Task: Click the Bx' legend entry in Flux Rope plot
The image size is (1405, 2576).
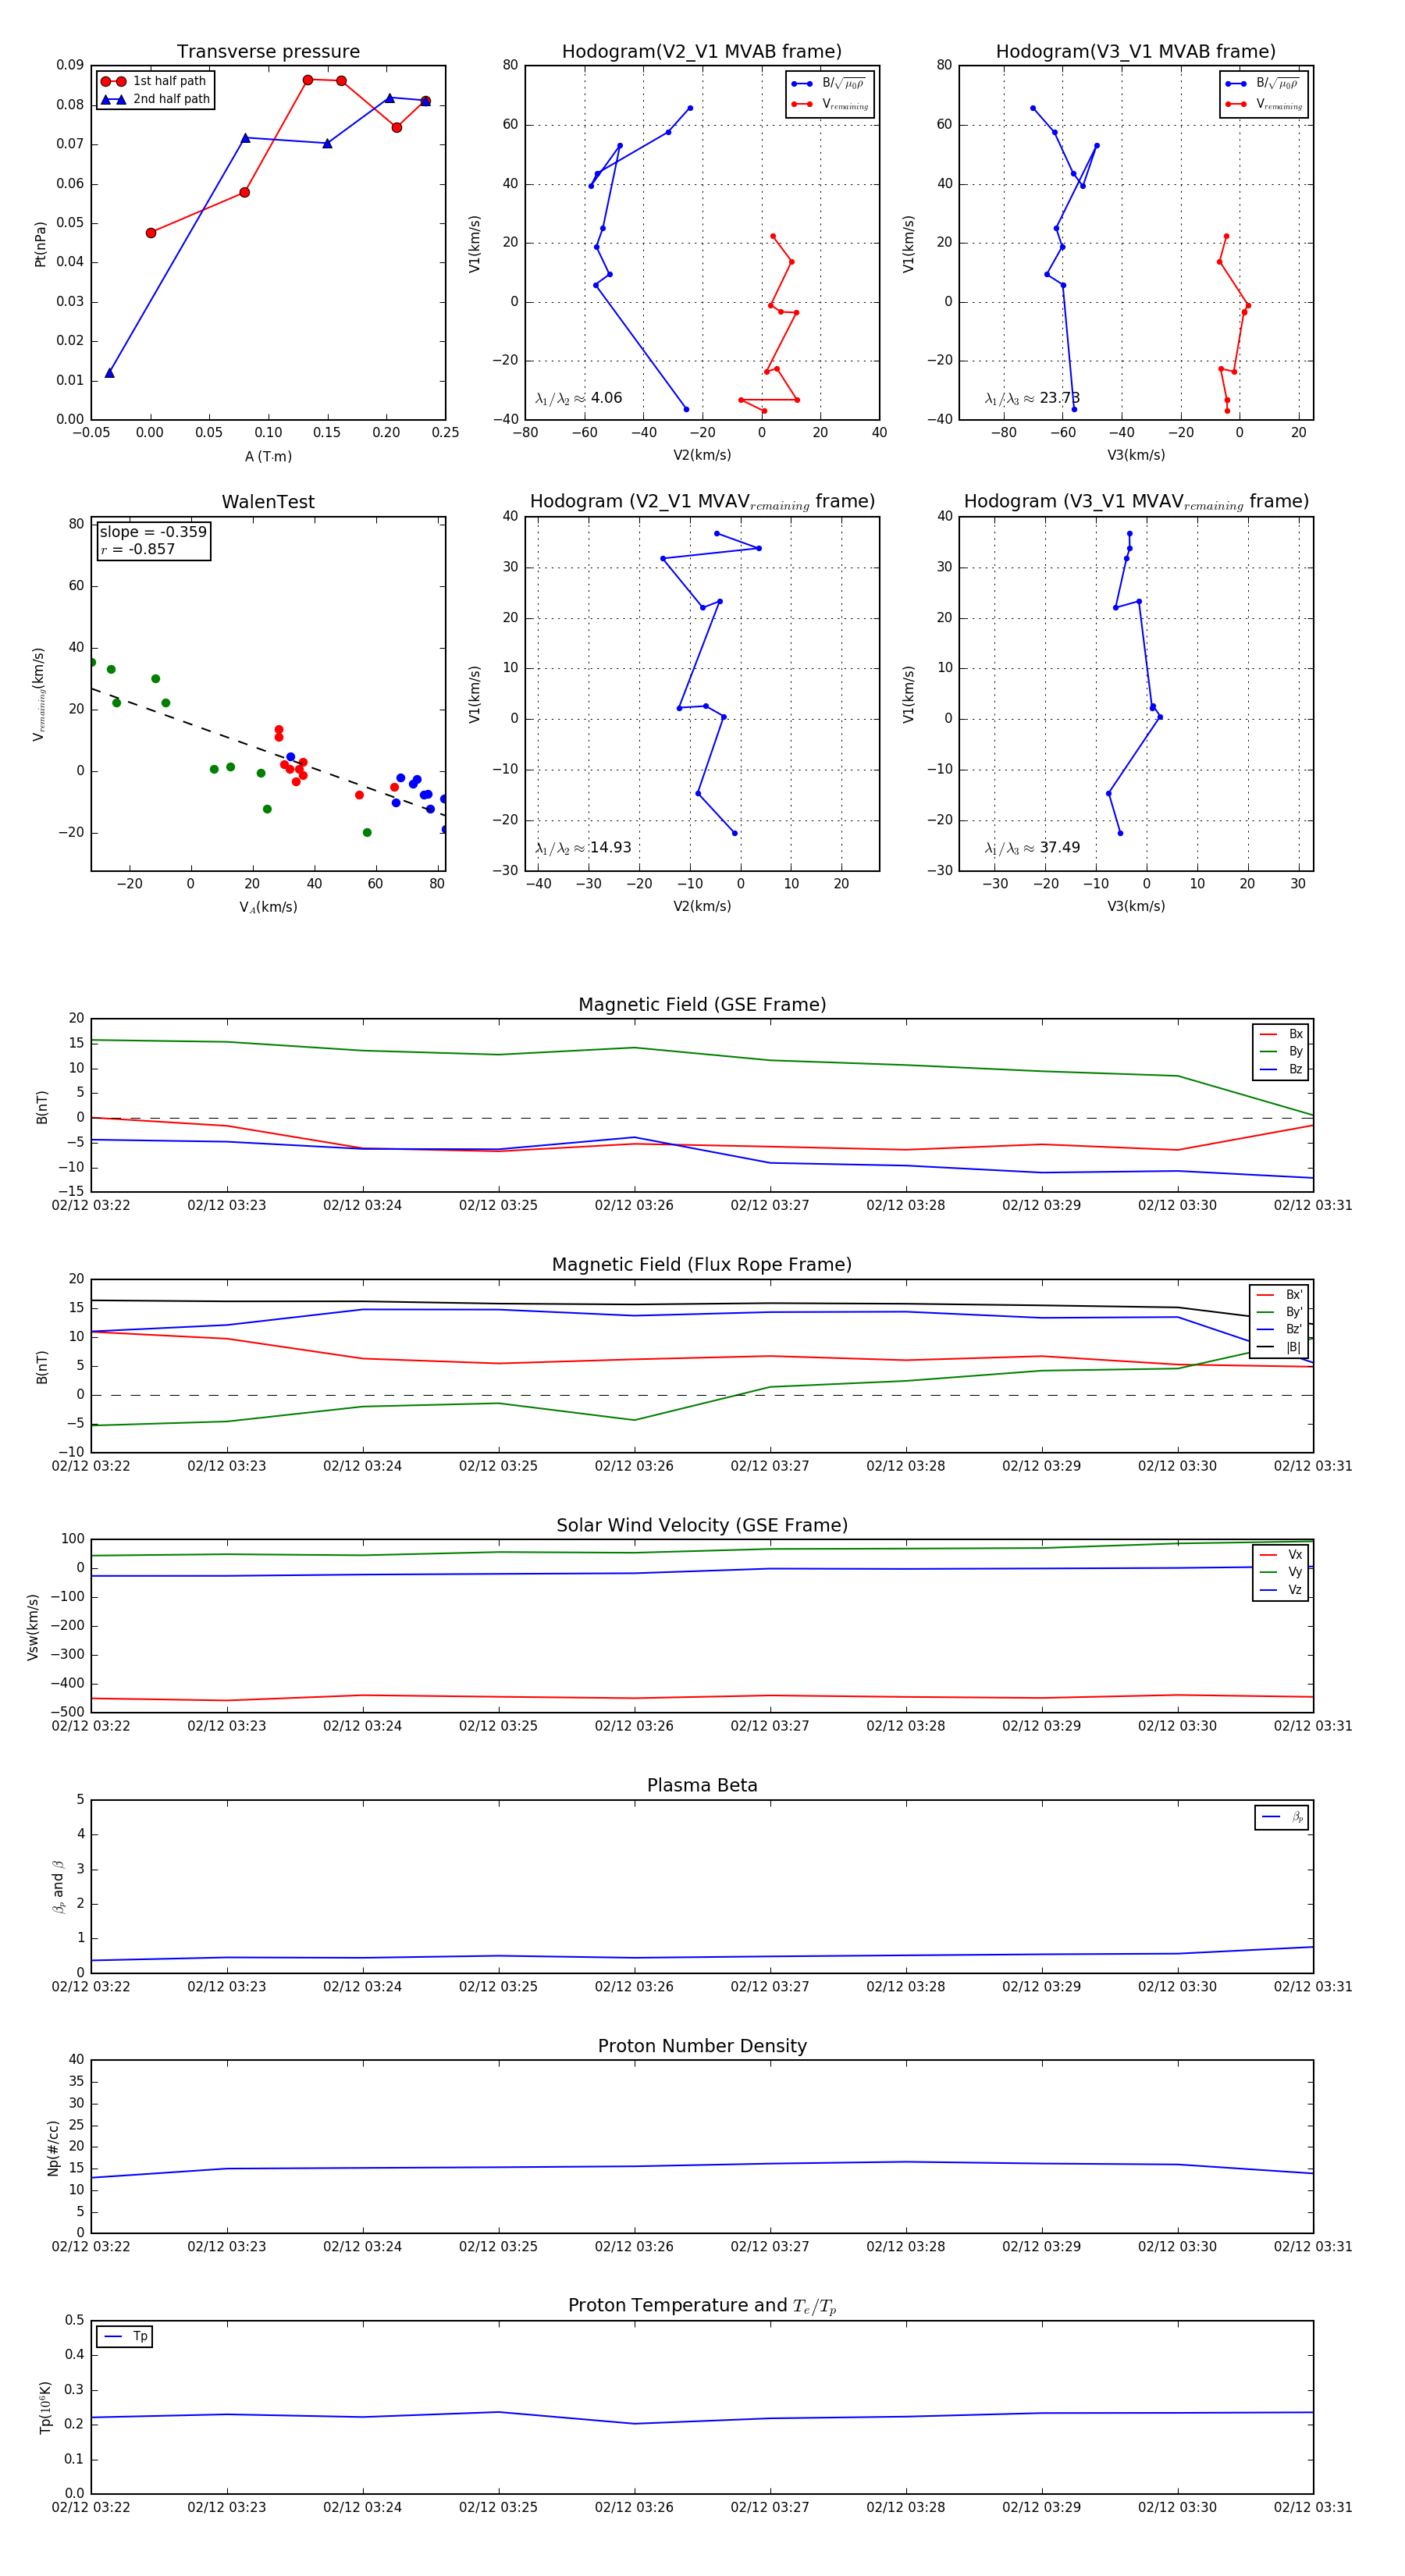Action: 1279,1294
